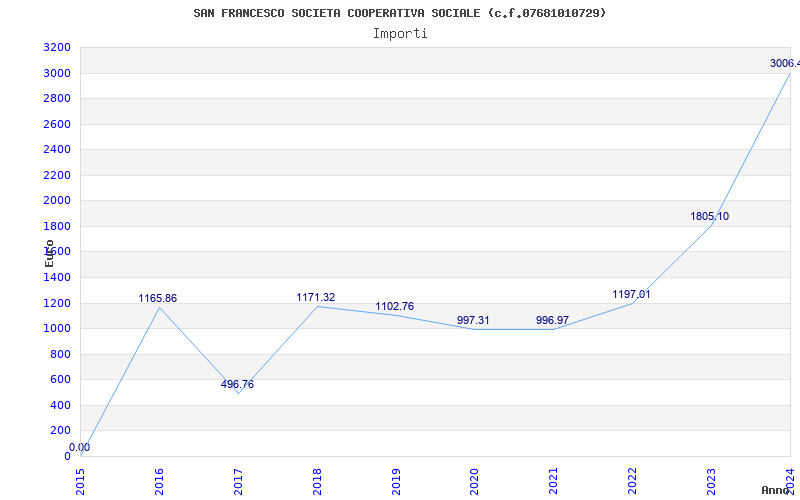This screenshot has width=800, height=500.
Task: Click the 1000 y-axis tick label
Action: [x=57, y=329]
